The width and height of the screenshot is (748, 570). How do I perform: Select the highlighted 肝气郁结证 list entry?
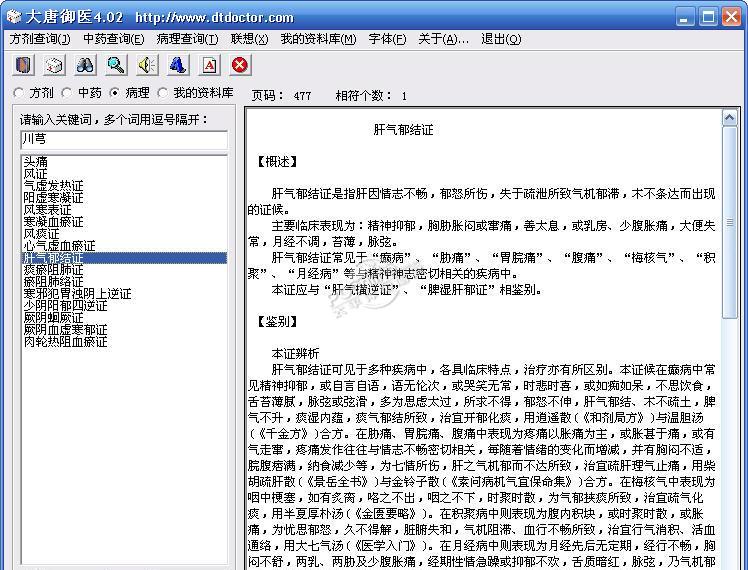[125, 258]
